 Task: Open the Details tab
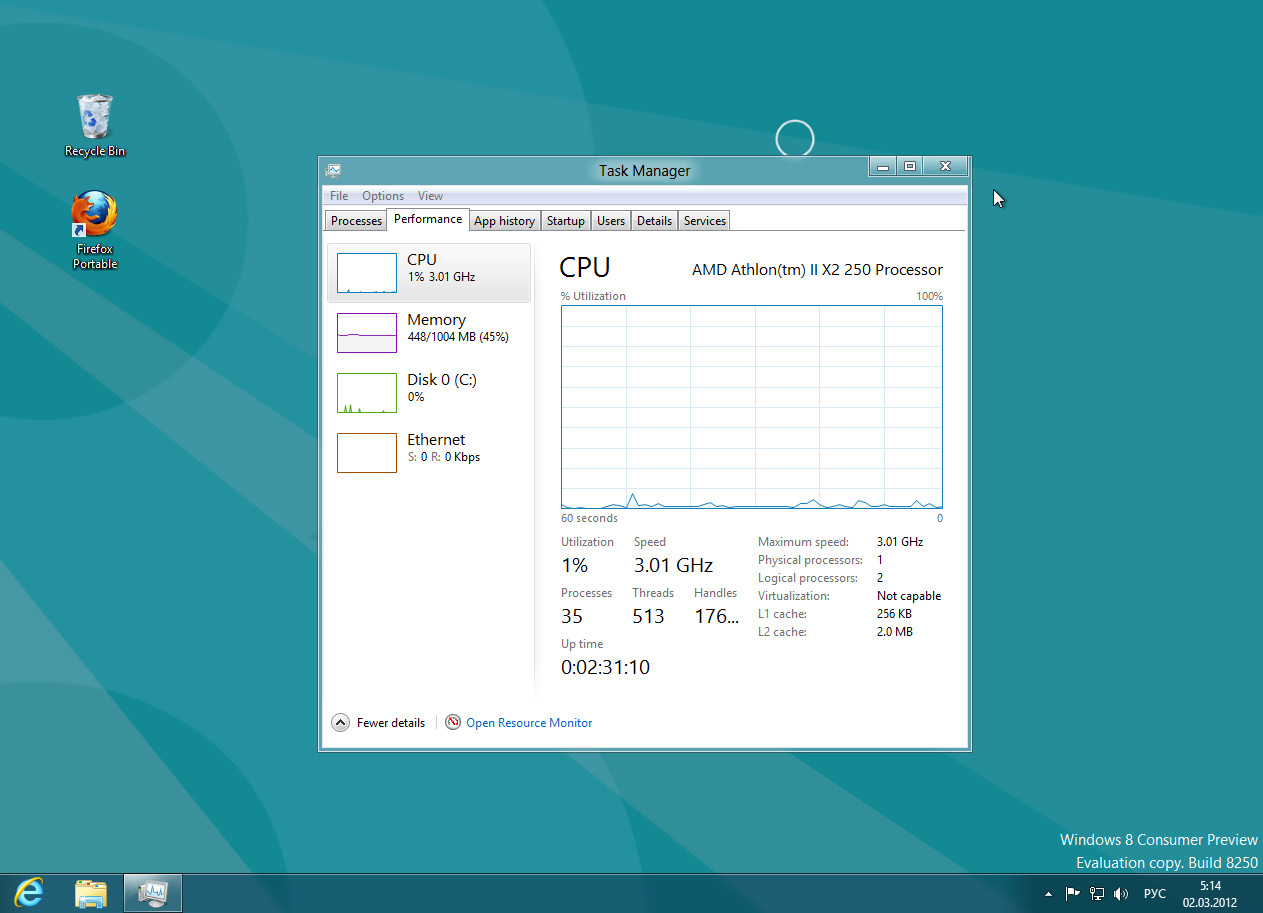tap(654, 221)
